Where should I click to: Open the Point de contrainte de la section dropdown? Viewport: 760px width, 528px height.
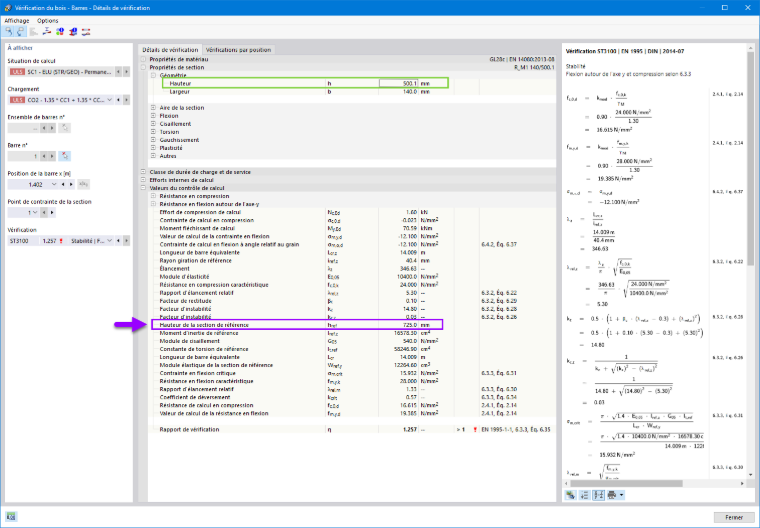point(35,213)
